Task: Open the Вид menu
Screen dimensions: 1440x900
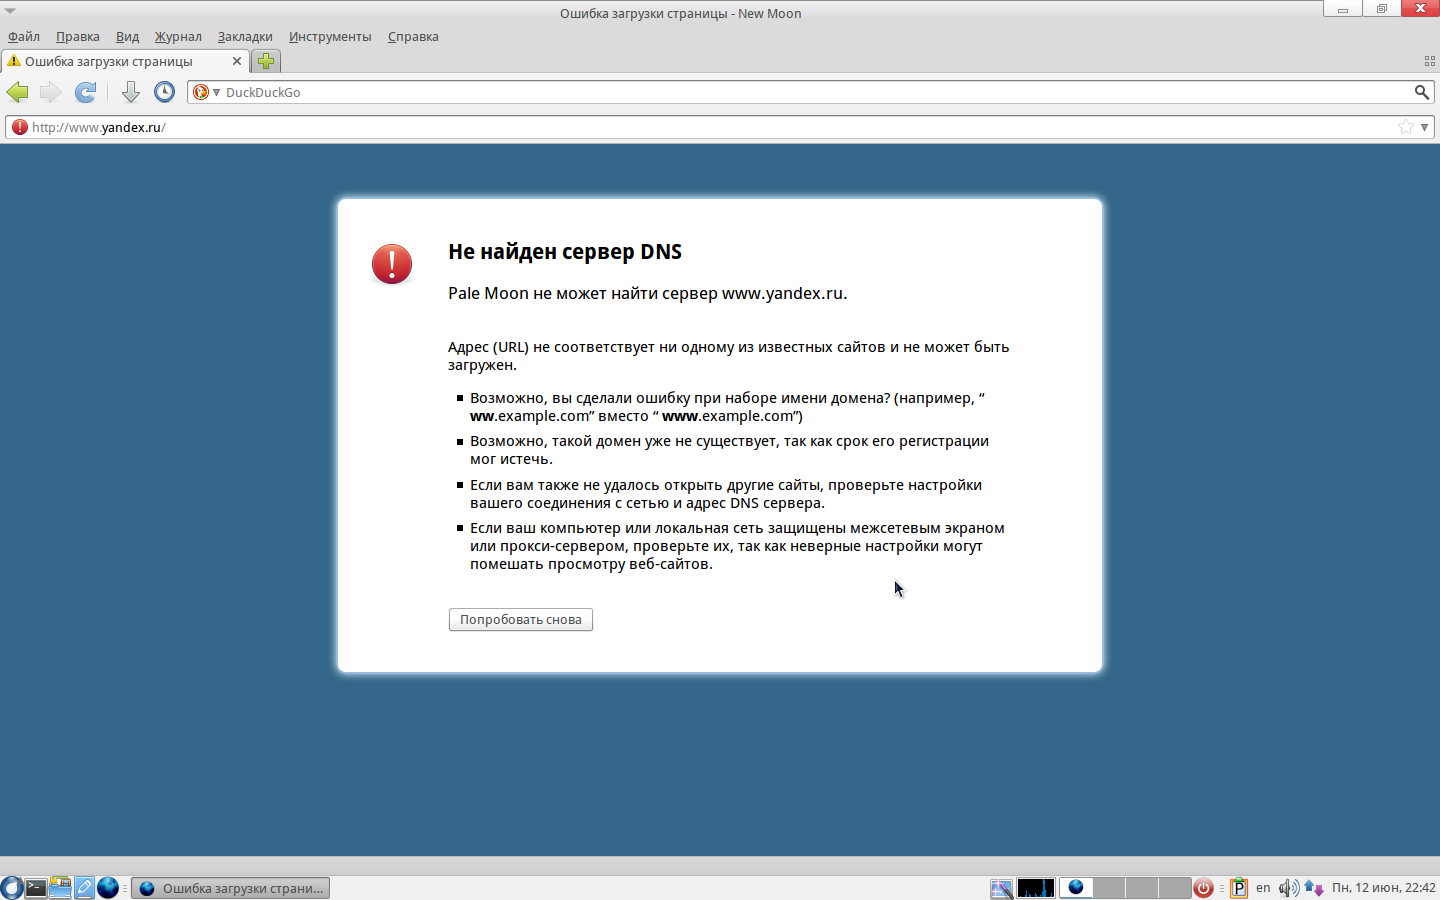Action: click(127, 37)
